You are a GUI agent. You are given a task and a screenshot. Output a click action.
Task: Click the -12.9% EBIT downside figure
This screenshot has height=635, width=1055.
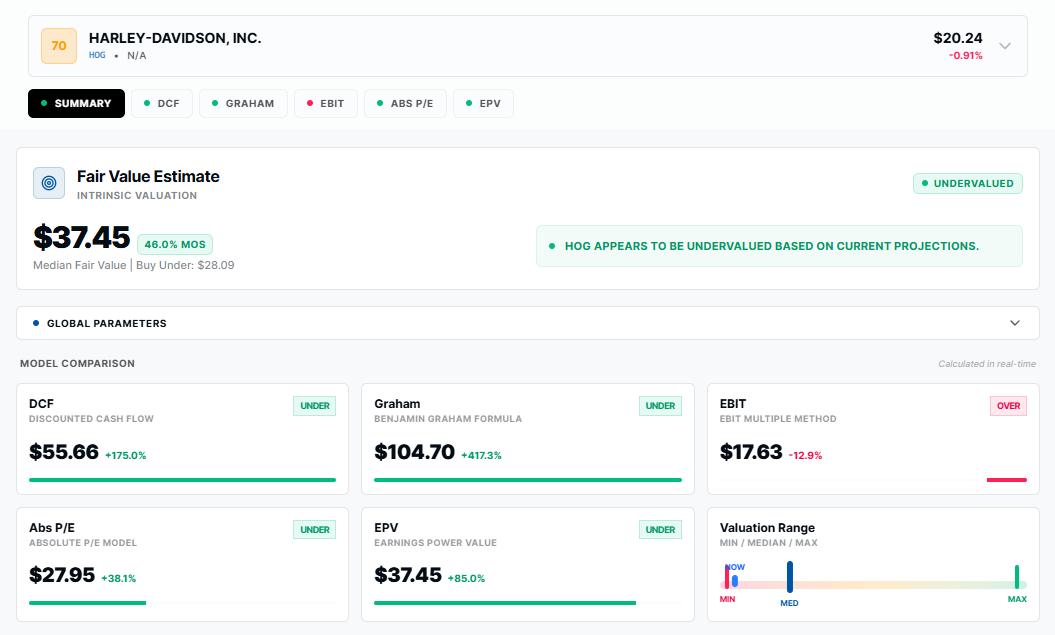coord(805,455)
